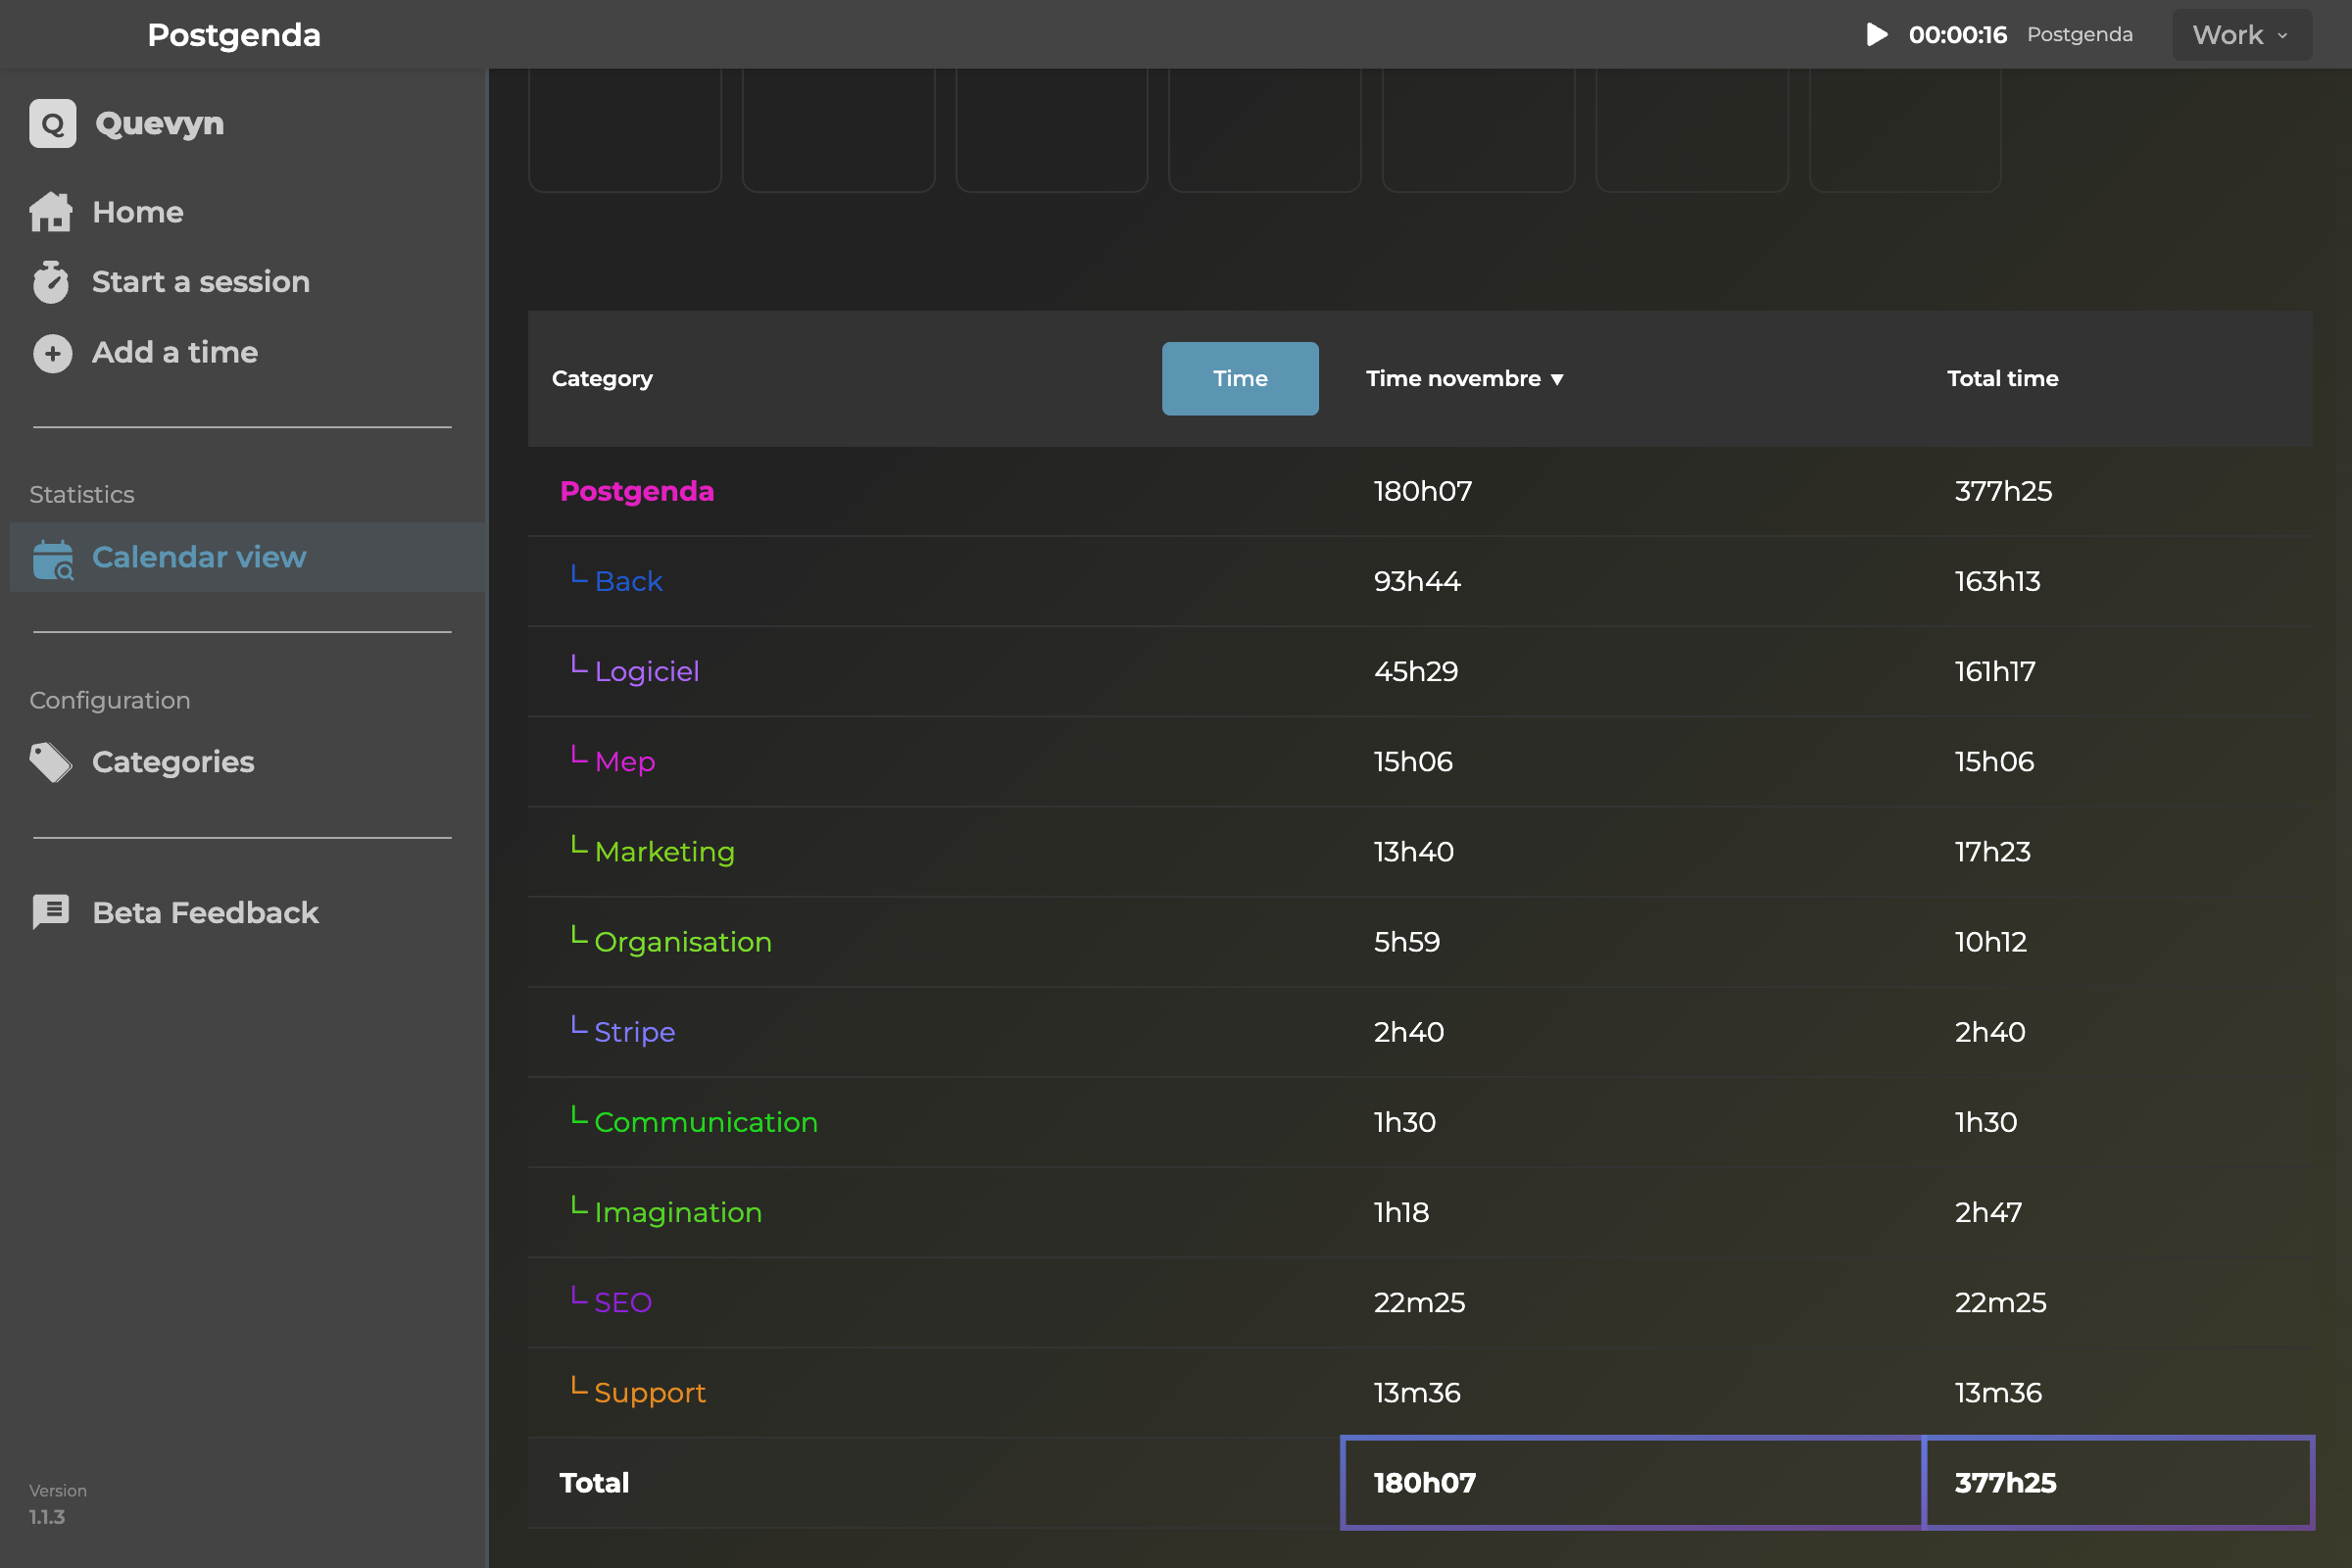The height and width of the screenshot is (1568, 2352).
Task: Click the 161h17 total time for Logiciel
Action: (x=1995, y=672)
